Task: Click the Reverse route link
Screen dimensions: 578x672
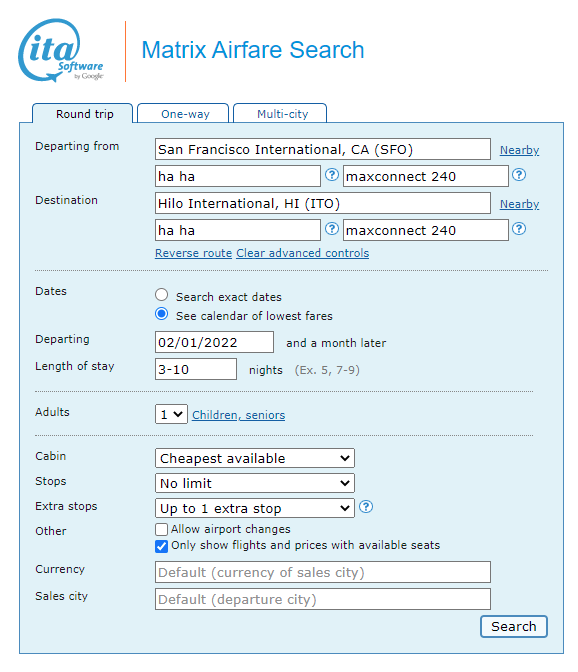Action: pos(193,253)
